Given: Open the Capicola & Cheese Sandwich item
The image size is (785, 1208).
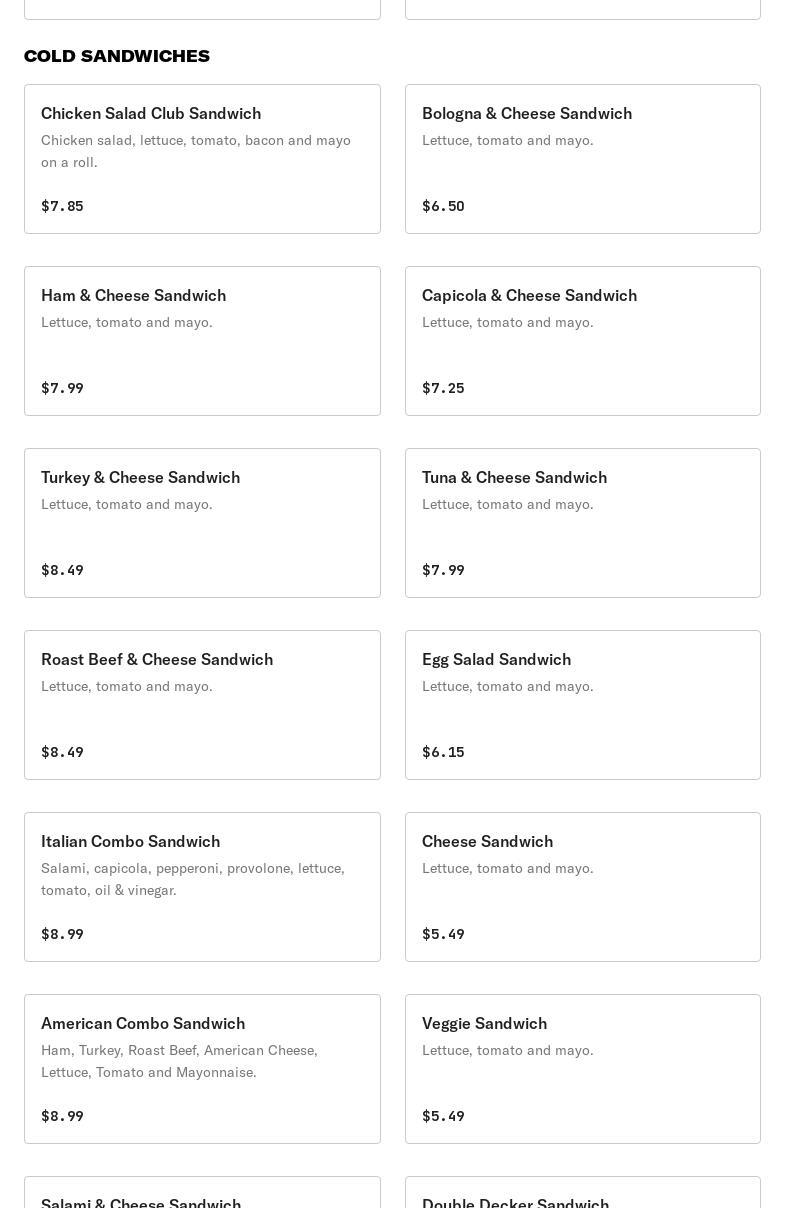Looking at the screenshot, I should 582,341.
